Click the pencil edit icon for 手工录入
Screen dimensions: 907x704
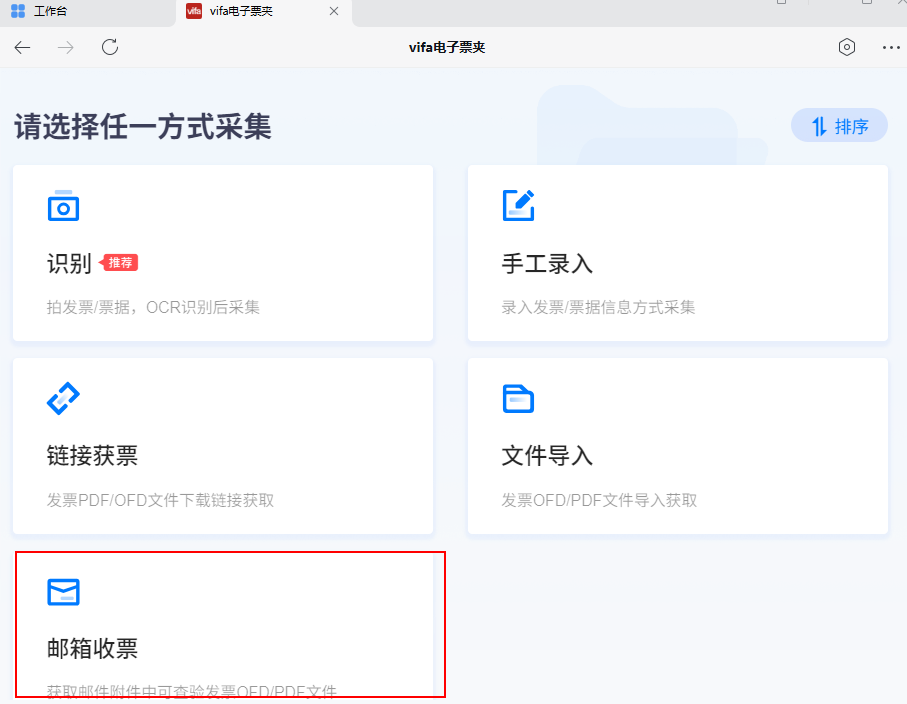(x=518, y=205)
